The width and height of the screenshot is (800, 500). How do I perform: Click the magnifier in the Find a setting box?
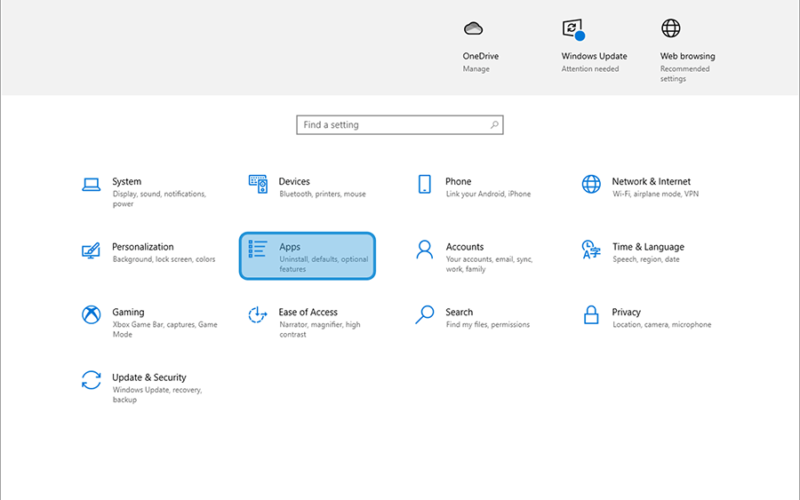(x=494, y=124)
